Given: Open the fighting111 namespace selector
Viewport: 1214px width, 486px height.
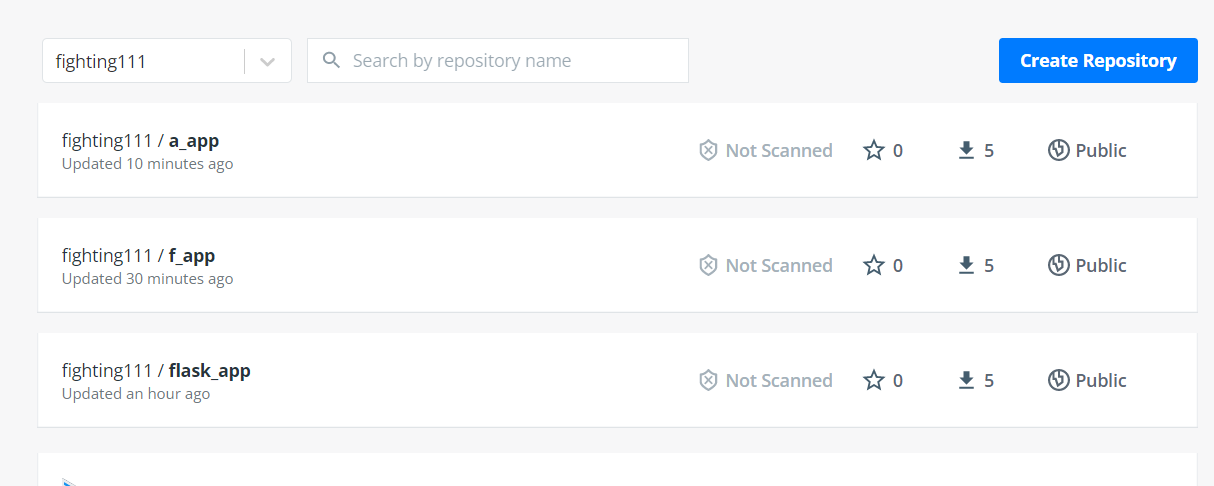Looking at the screenshot, I should pos(143,61).
